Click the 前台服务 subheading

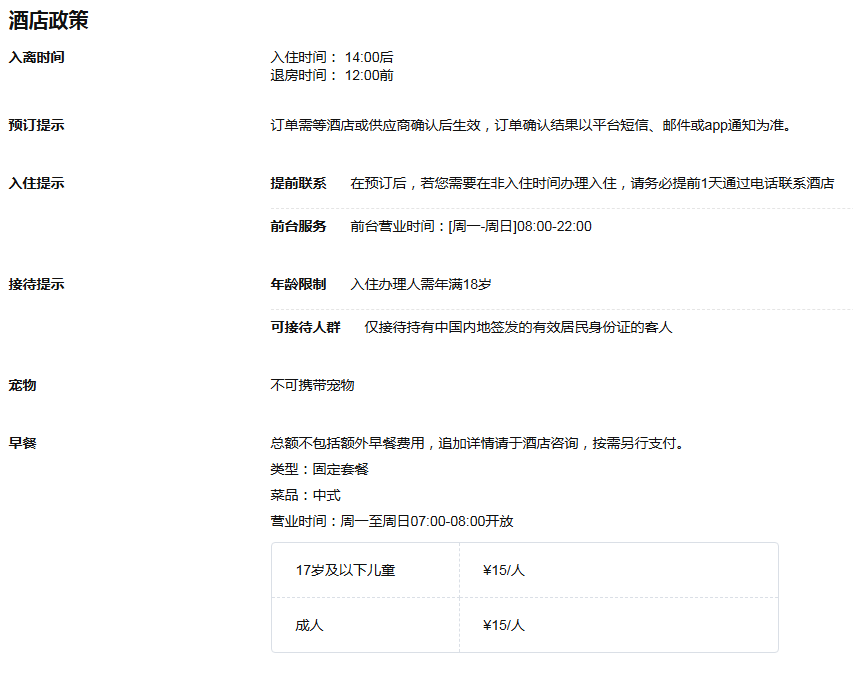click(298, 226)
